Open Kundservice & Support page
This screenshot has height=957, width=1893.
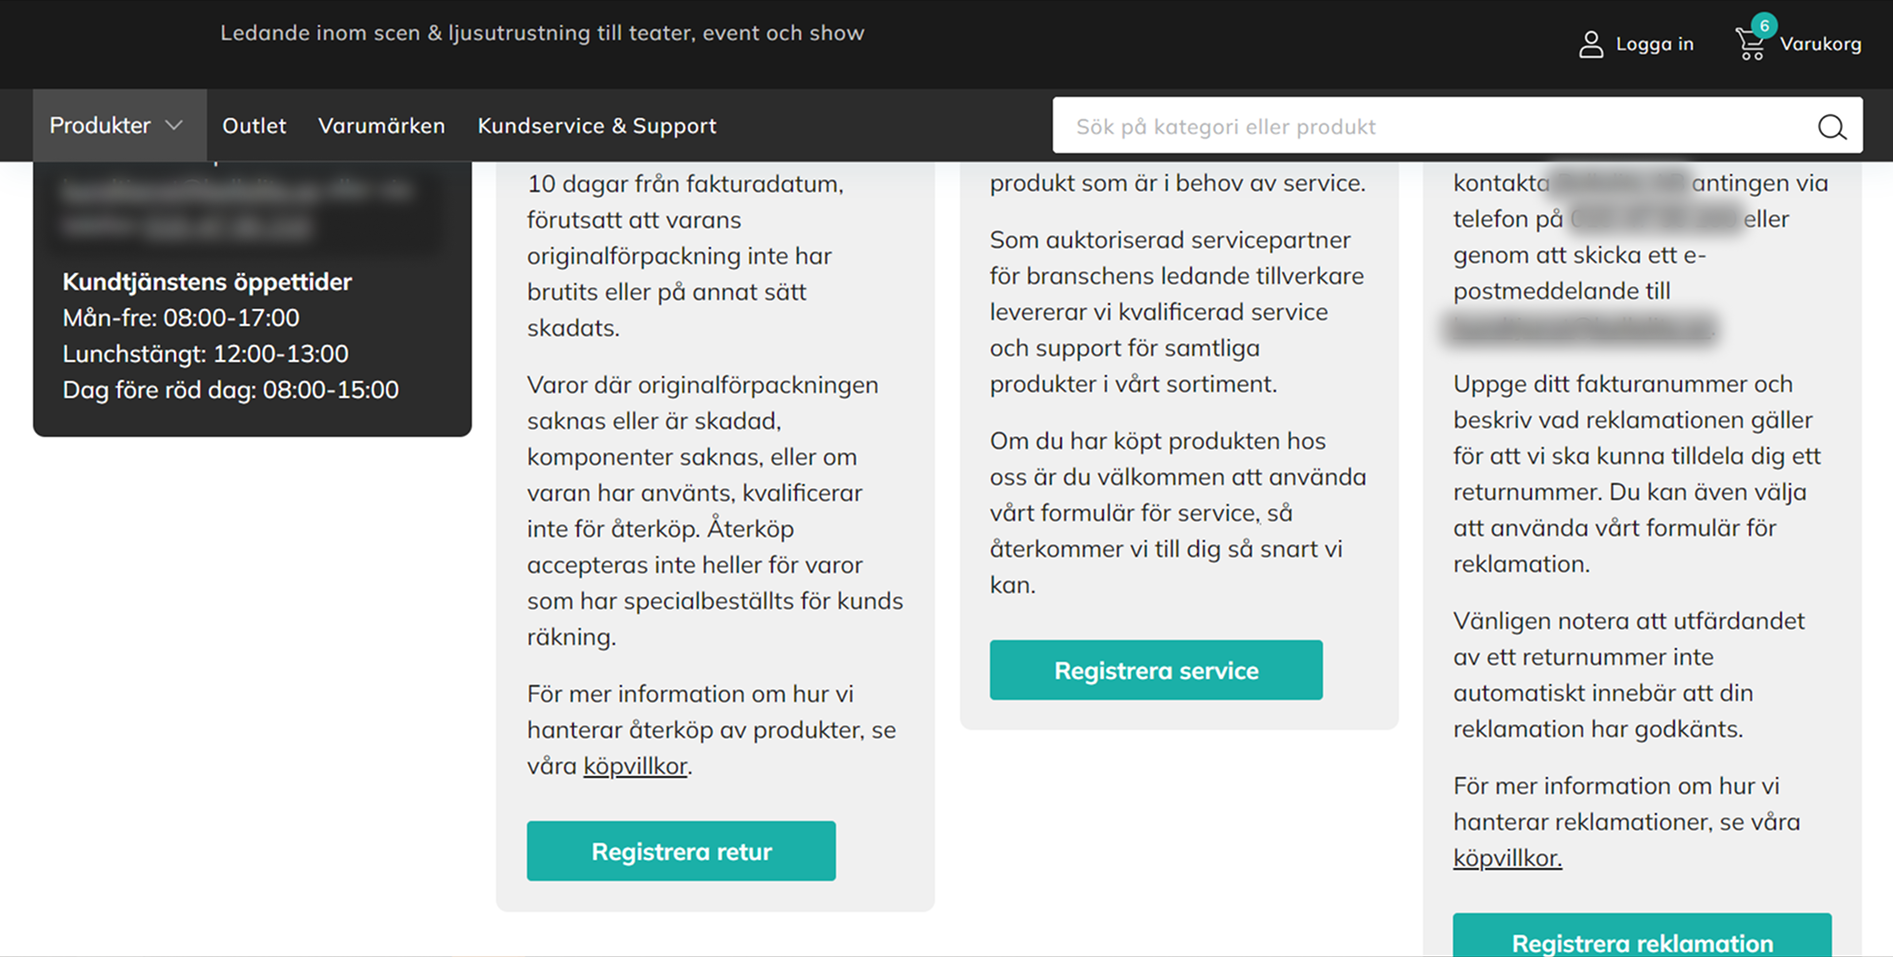597,126
